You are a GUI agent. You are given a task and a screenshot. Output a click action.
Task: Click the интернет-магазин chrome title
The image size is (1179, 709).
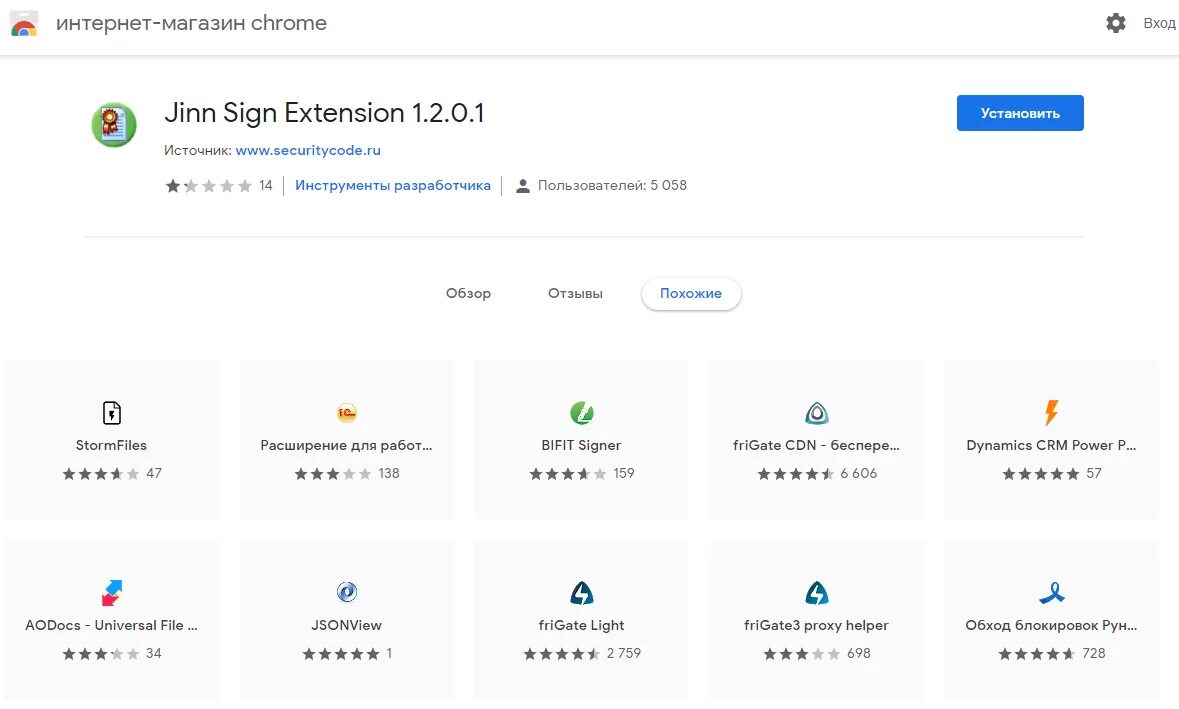tap(191, 23)
